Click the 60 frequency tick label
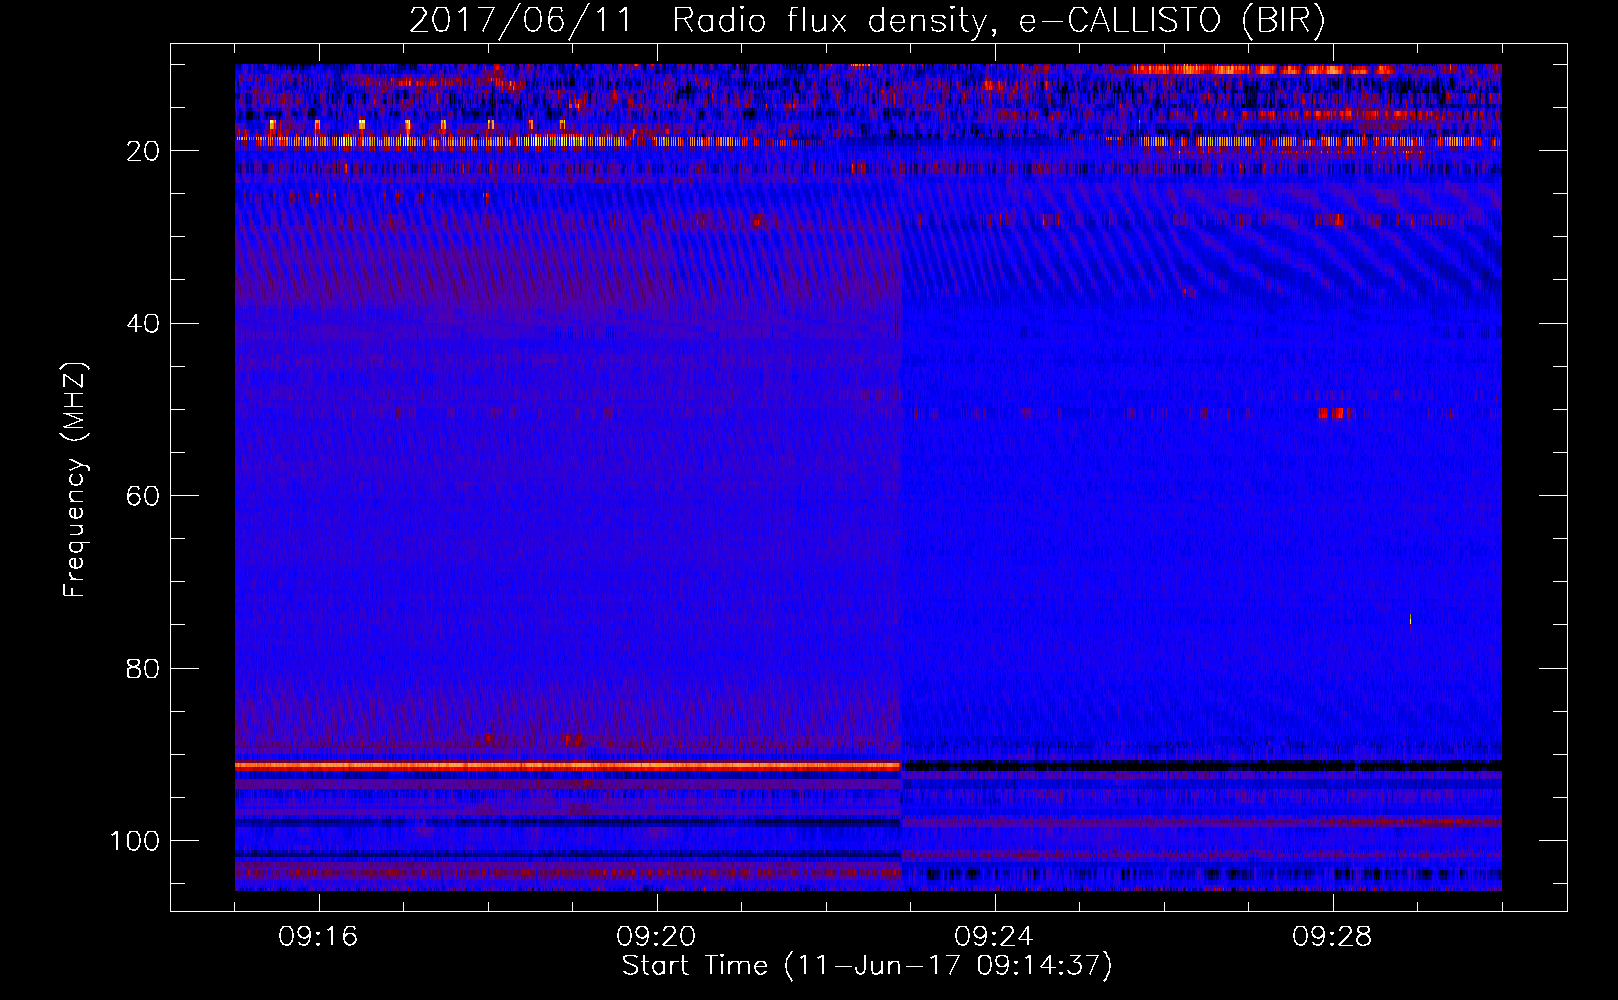Viewport: 1618px width, 1000px height. coord(144,496)
